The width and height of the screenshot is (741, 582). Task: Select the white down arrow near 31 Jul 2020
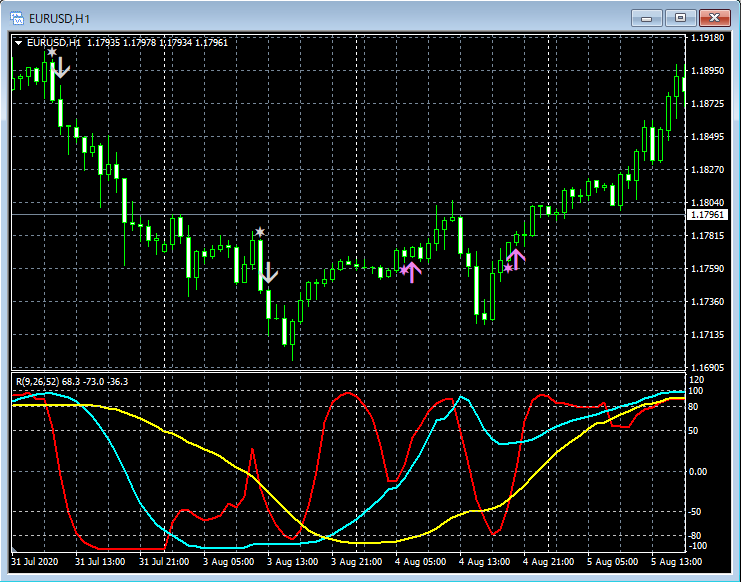[x=61, y=67]
